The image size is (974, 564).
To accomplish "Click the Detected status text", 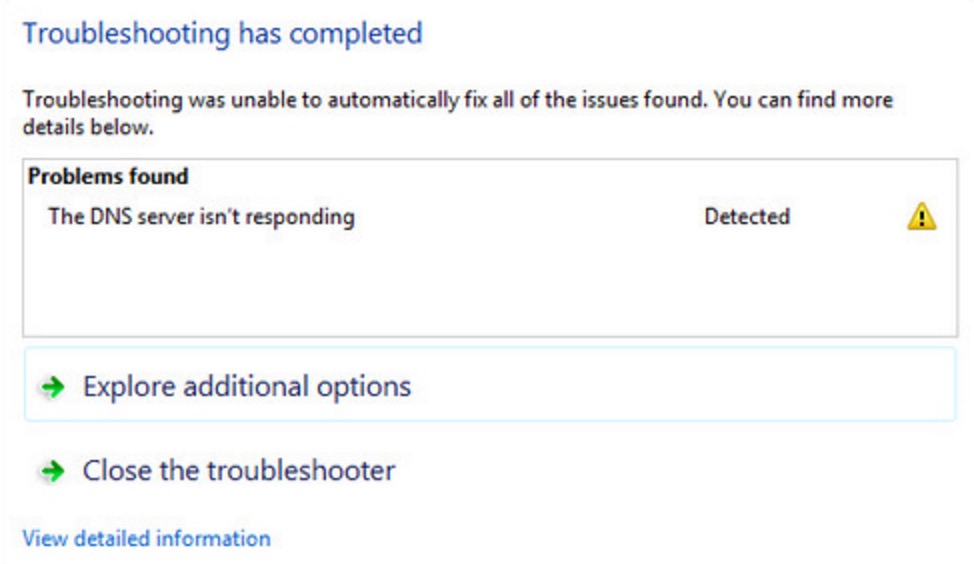I will pyautogui.click(x=747, y=216).
